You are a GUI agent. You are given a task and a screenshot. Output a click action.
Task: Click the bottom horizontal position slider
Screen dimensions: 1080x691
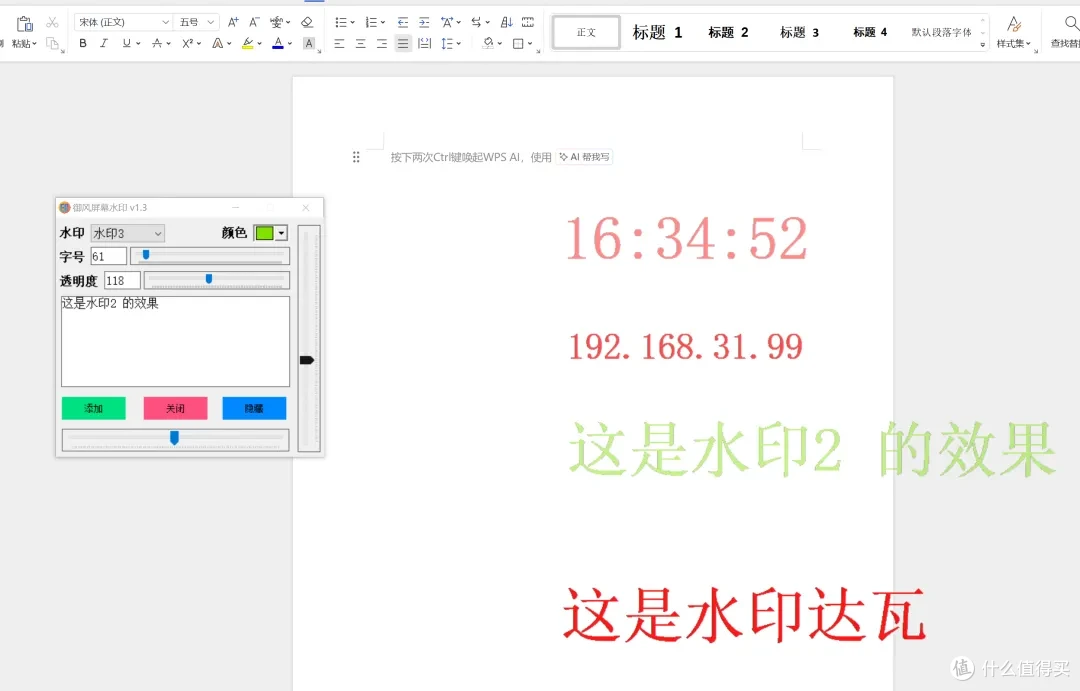pyautogui.click(x=176, y=440)
